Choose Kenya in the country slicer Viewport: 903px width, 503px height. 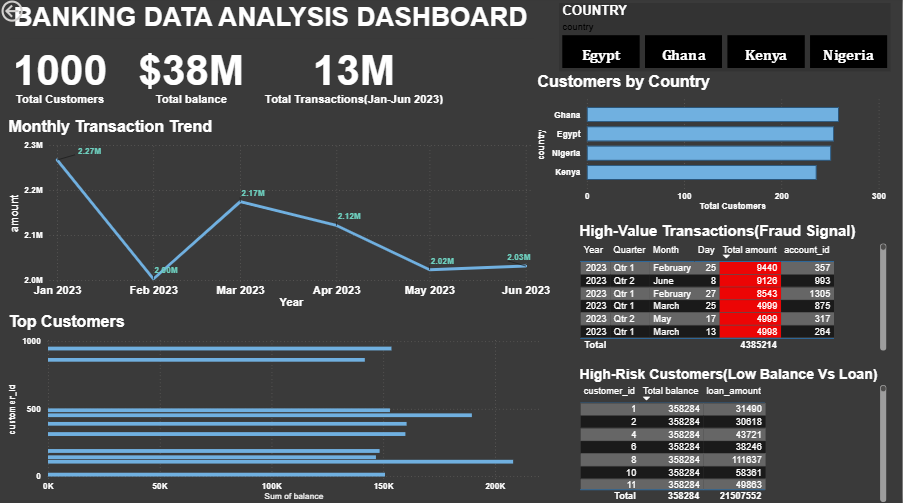pos(765,52)
